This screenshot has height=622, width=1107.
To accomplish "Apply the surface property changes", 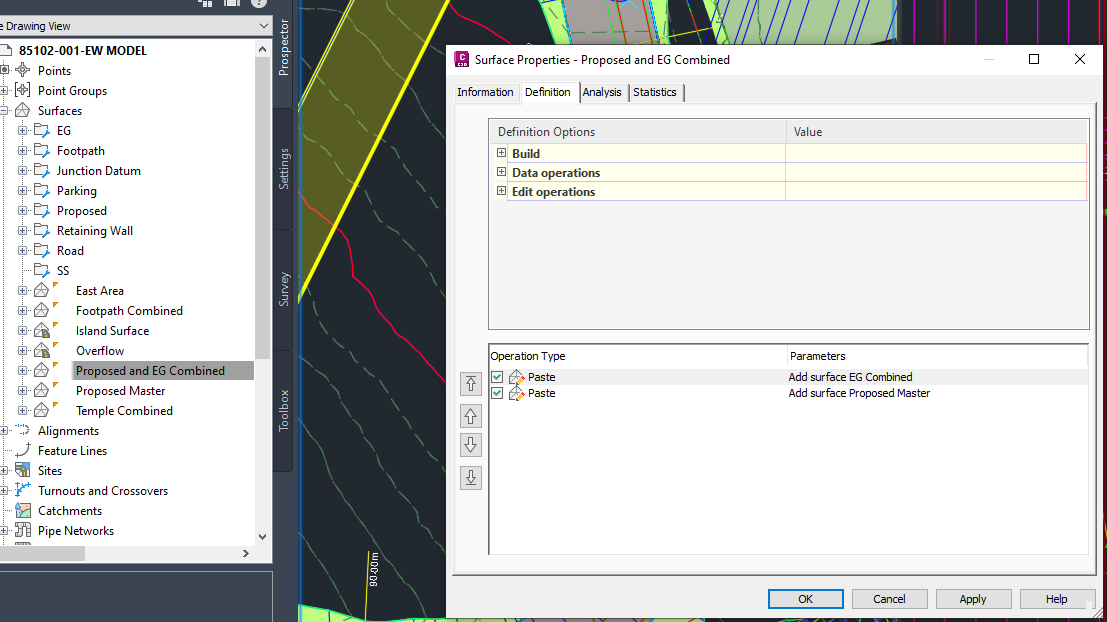I will click(973, 598).
